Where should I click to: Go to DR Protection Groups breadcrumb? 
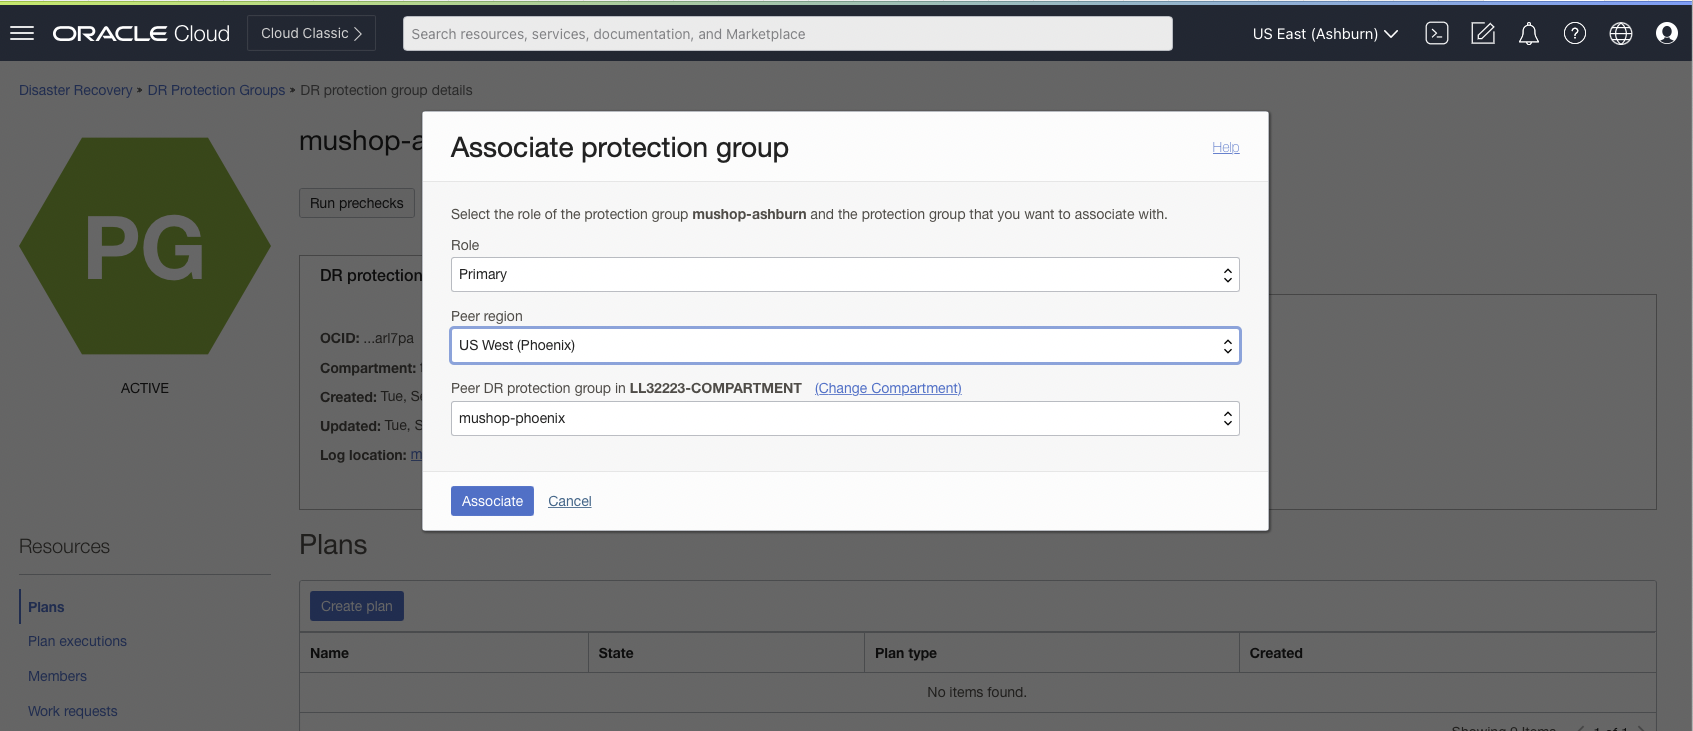click(216, 90)
